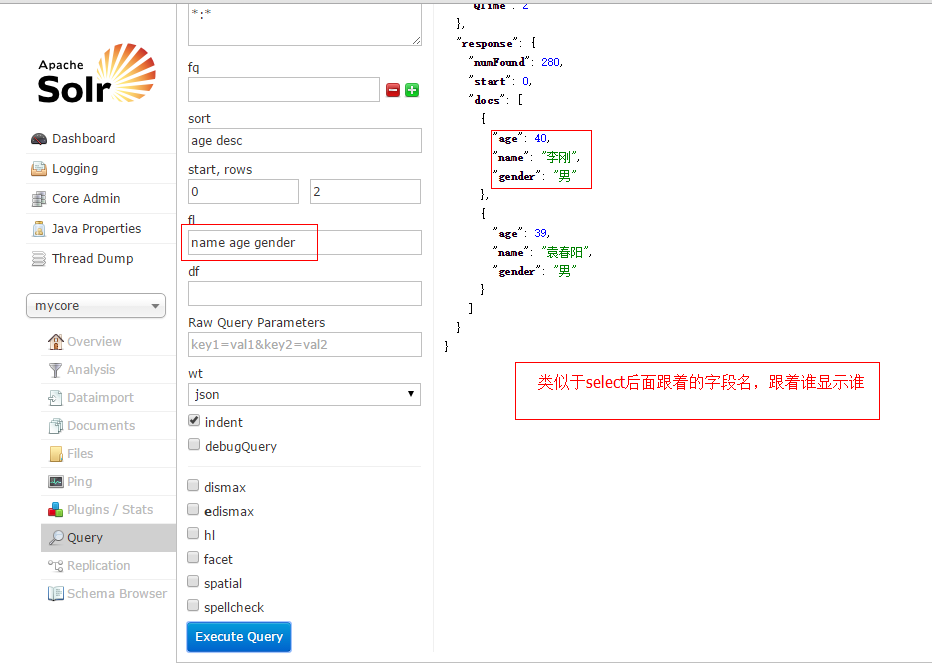
Task: Click the Apache Solr logo
Action: coord(95,75)
